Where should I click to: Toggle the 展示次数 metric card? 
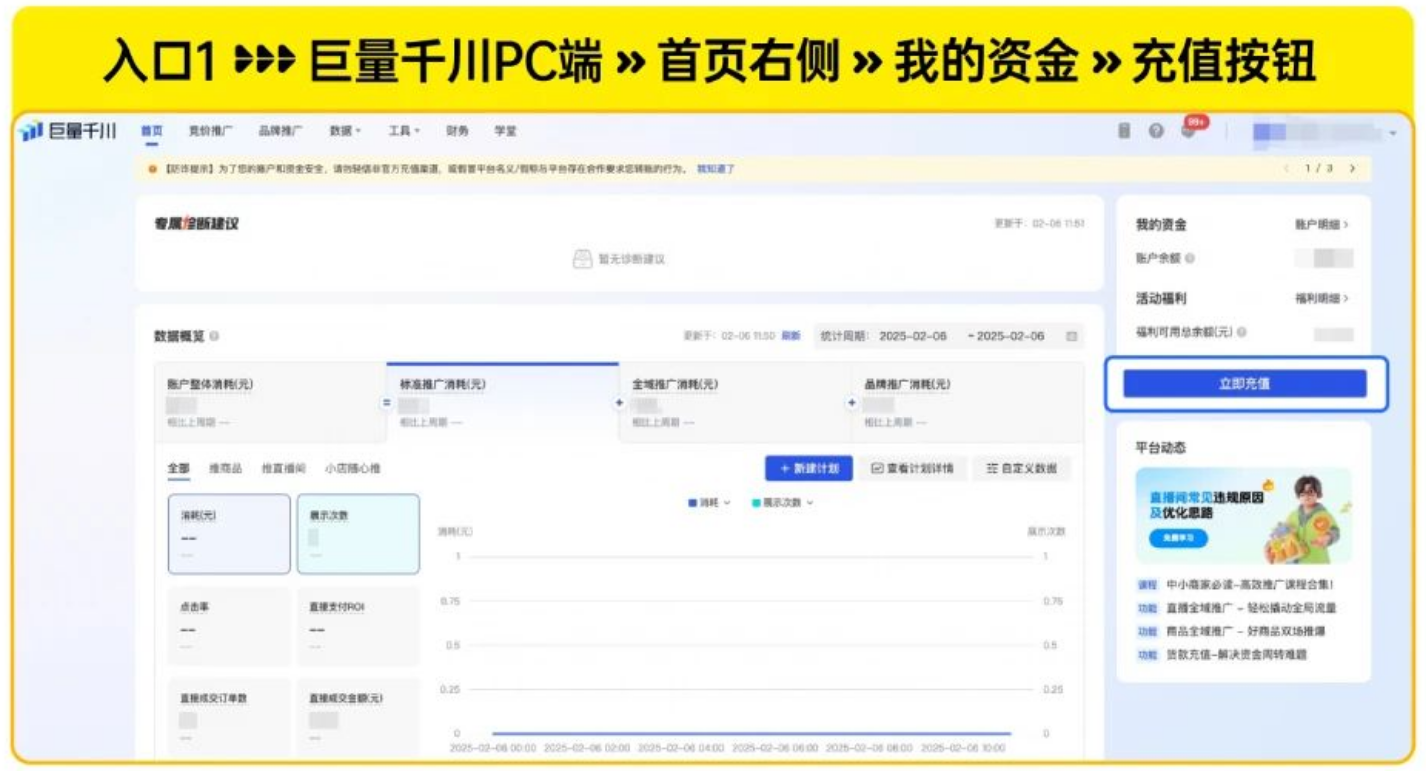pyautogui.click(x=358, y=534)
